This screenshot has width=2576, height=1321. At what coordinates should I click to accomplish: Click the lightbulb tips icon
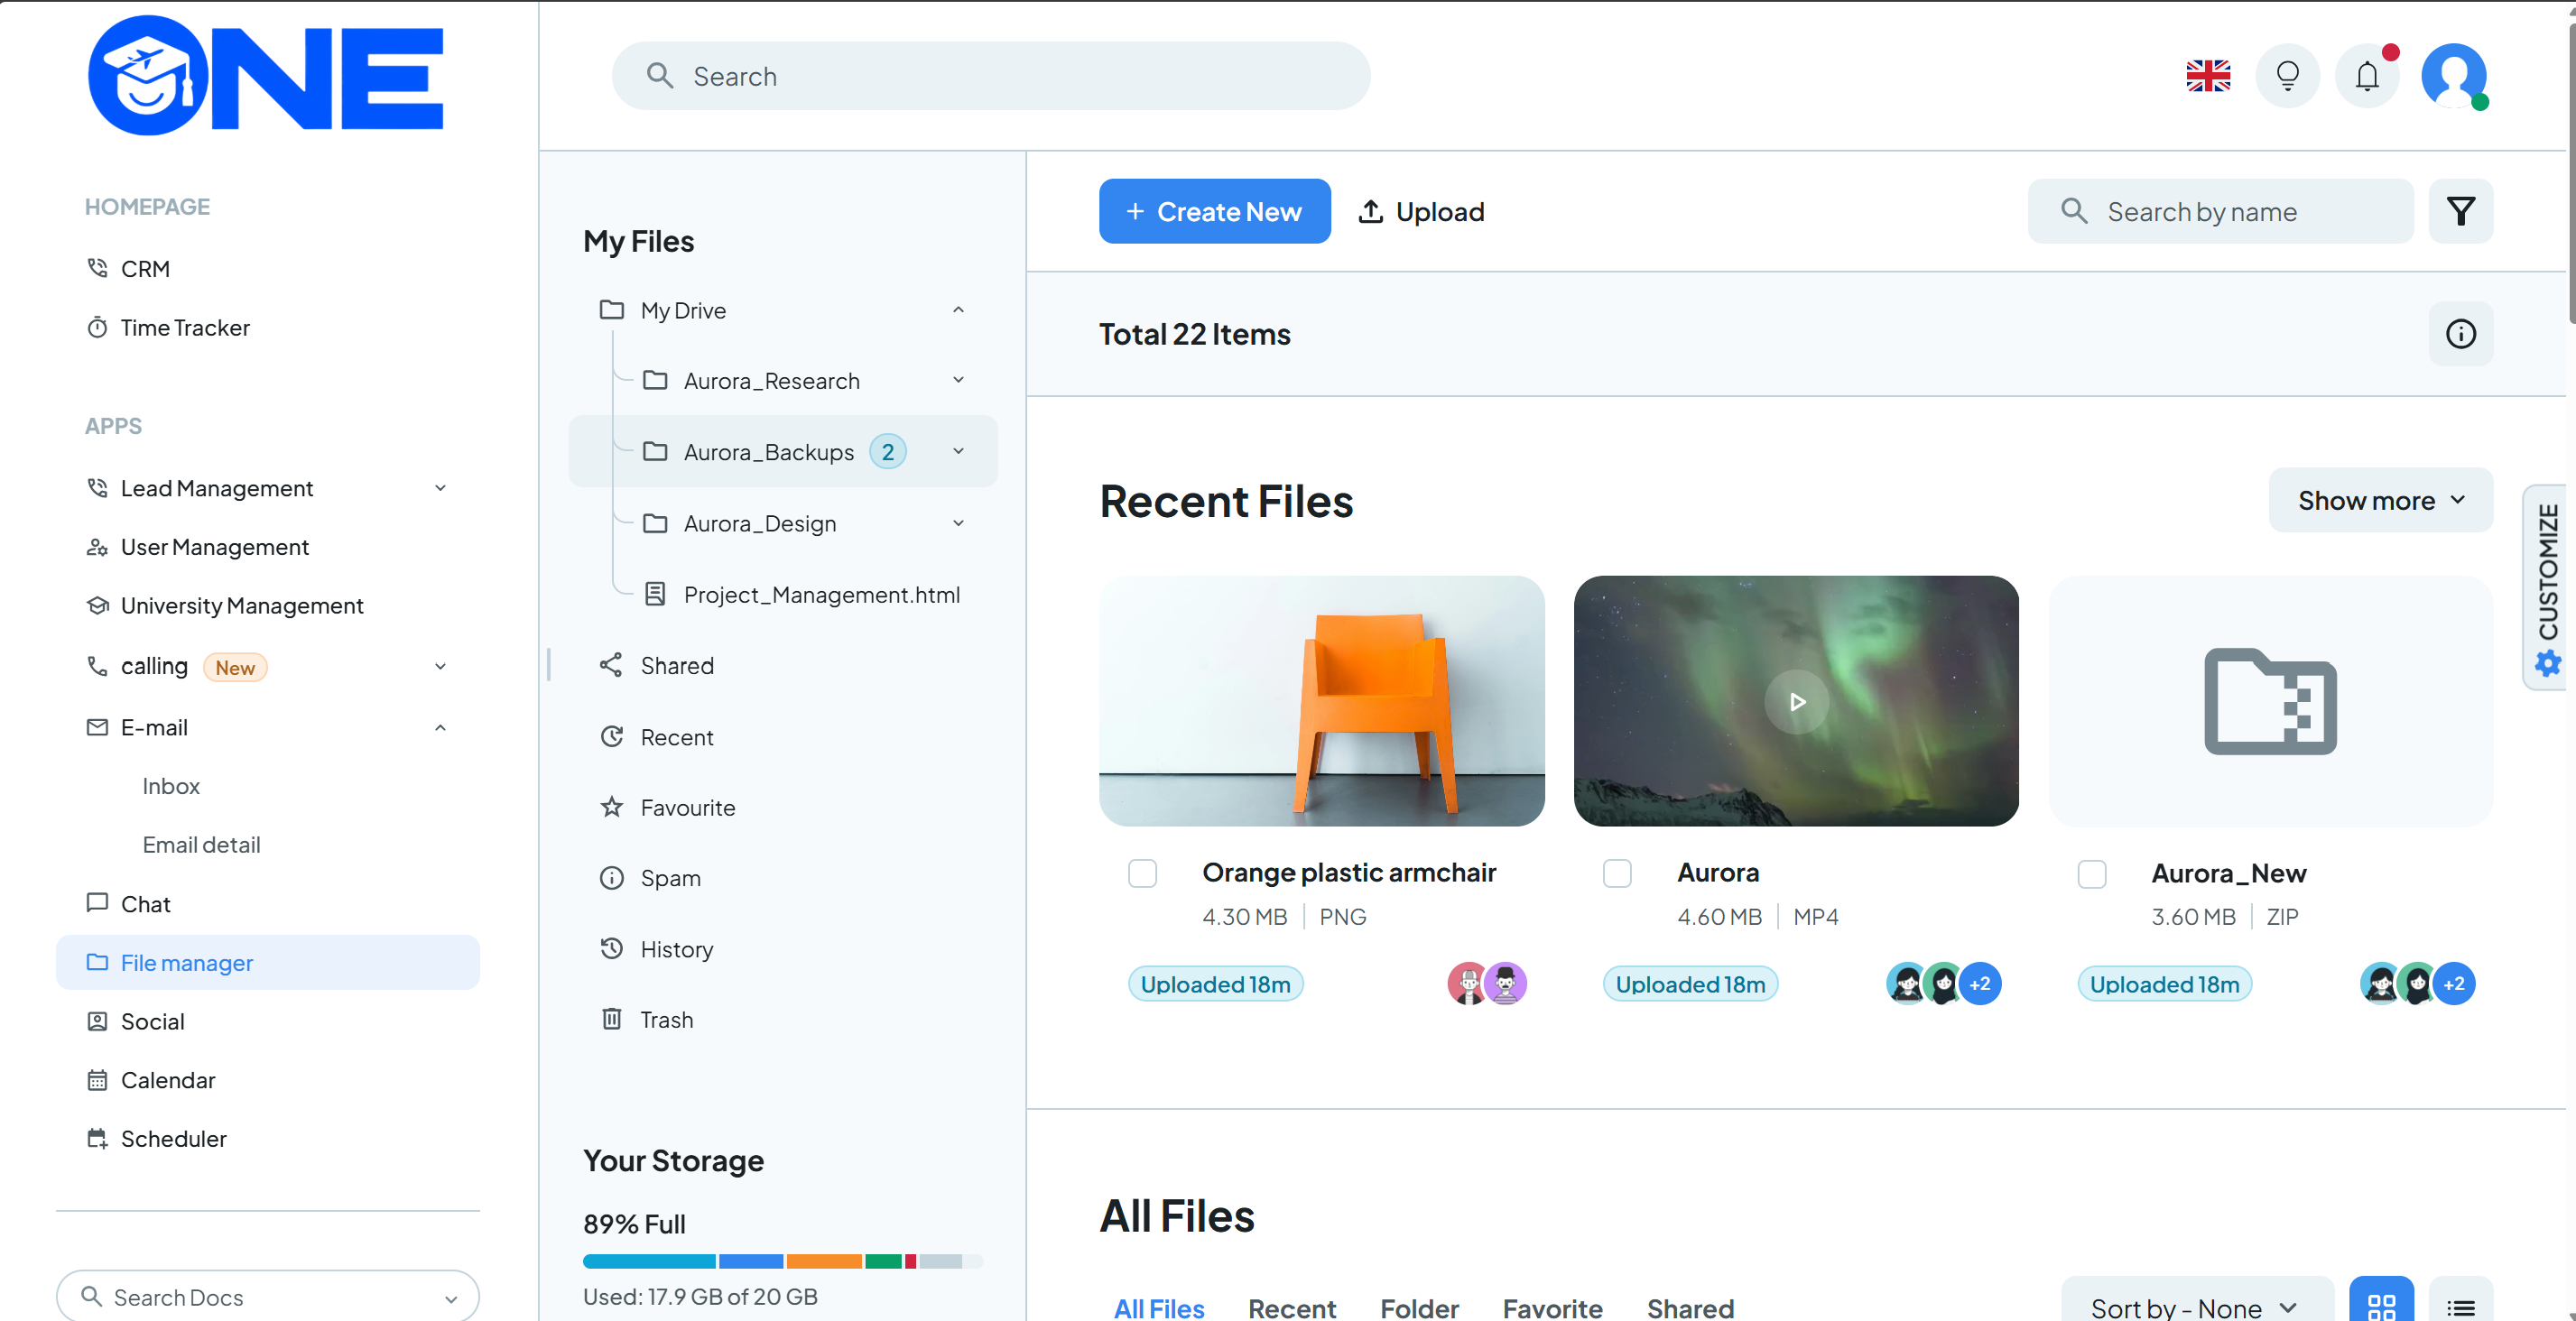tap(2287, 76)
